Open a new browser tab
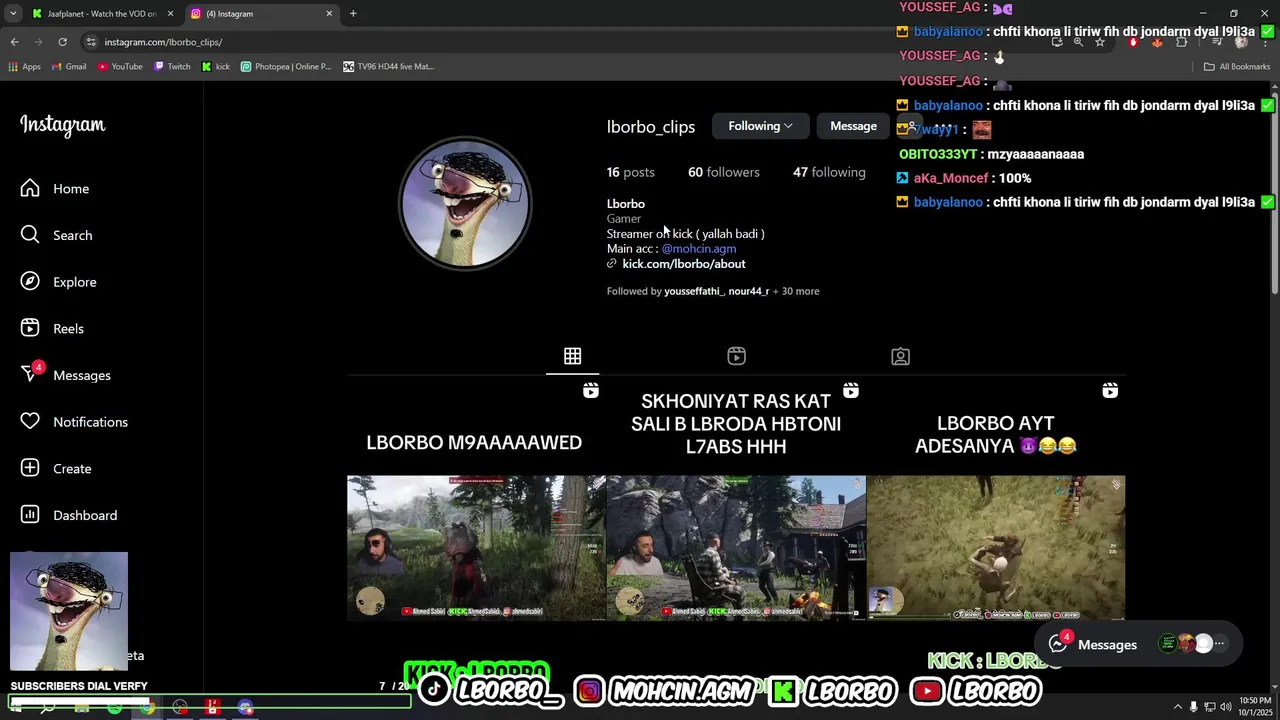1280x720 pixels. click(353, 14)
